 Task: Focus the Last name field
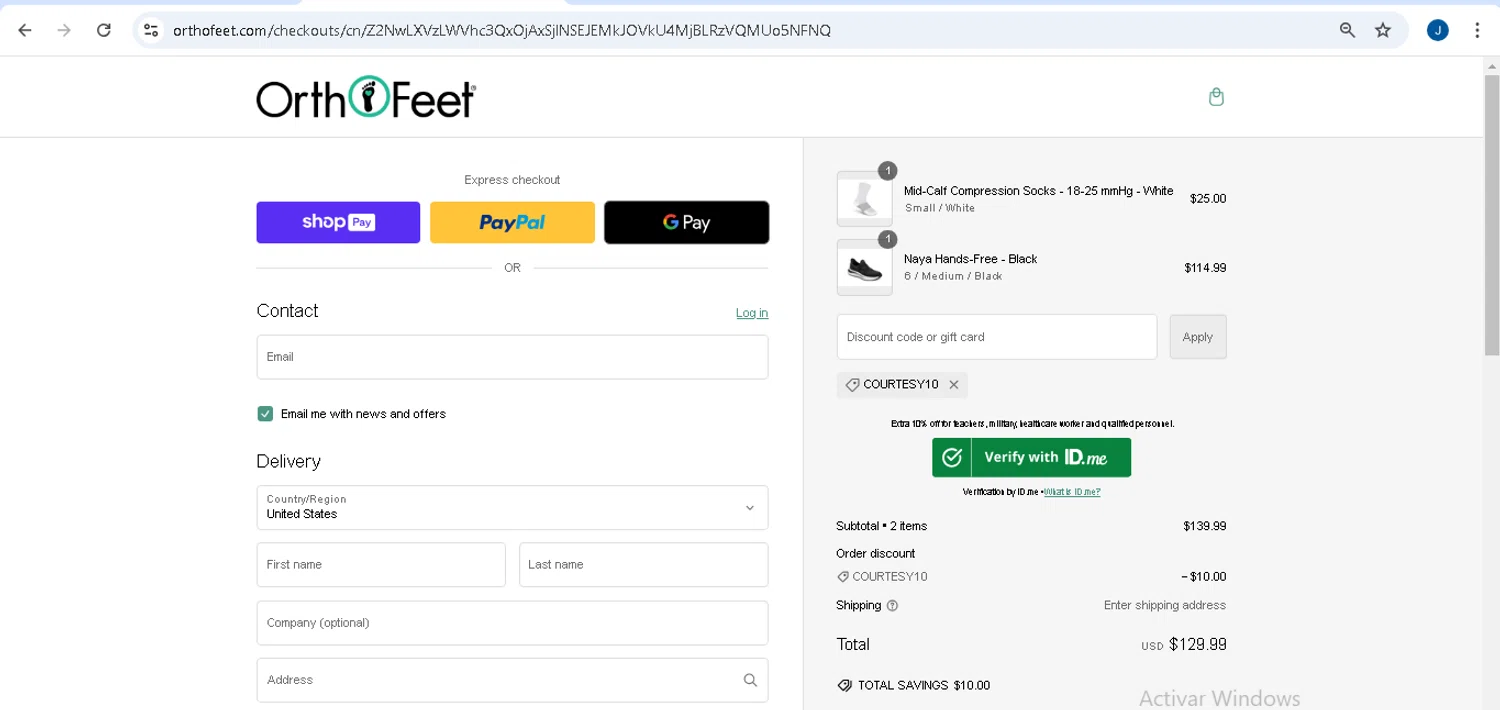coord(643,565)
